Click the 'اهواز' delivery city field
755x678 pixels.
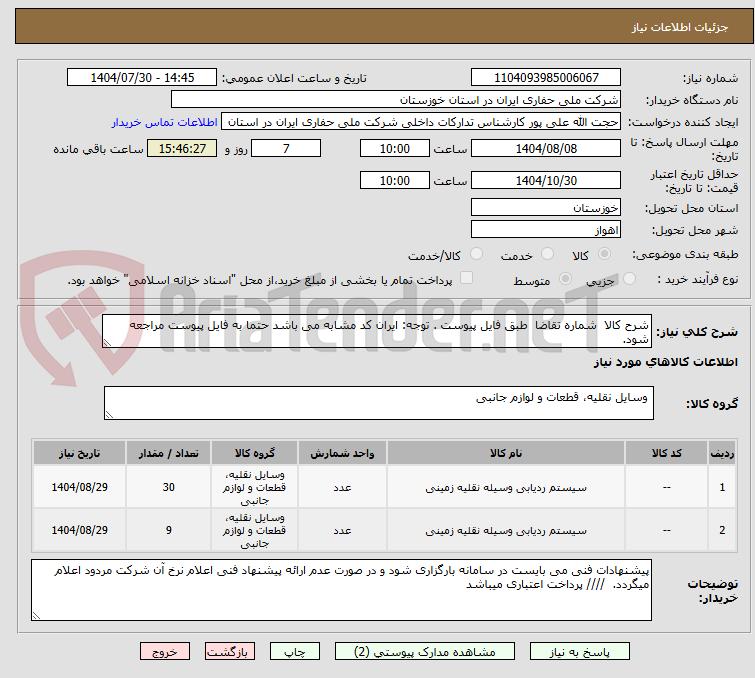click(545, 230)
